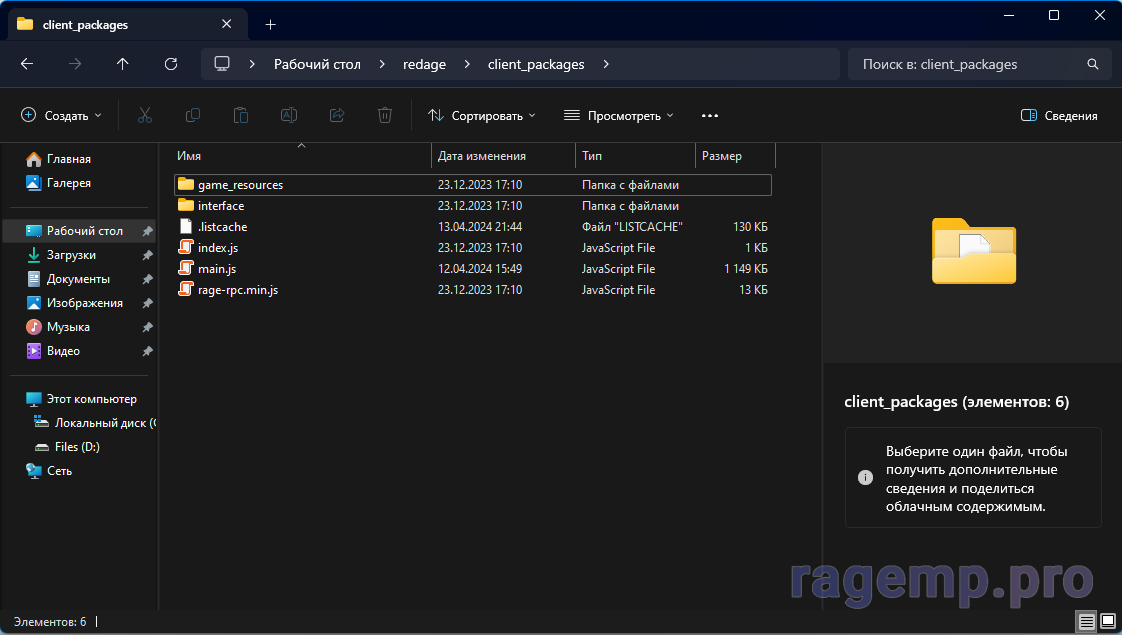Click the Cut scissors icon in toolbar
The height and width of the screenshot is (635, 1122).
[x=145, y=116]
